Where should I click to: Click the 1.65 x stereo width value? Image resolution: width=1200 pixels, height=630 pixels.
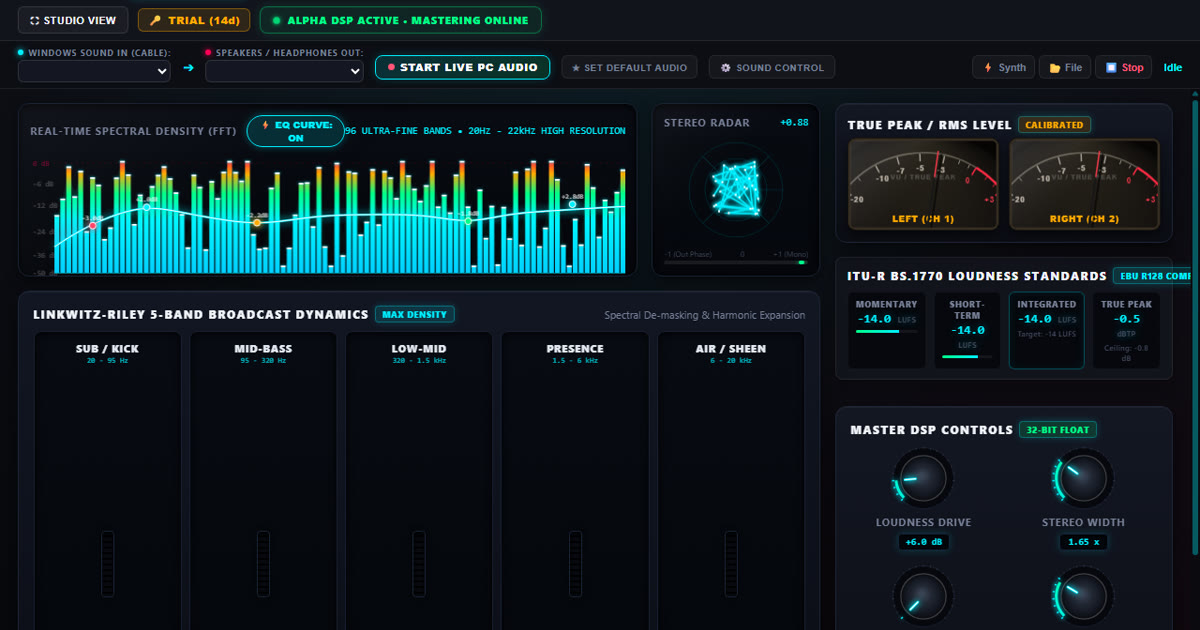pyautogui.click(x=1083, y=542)
